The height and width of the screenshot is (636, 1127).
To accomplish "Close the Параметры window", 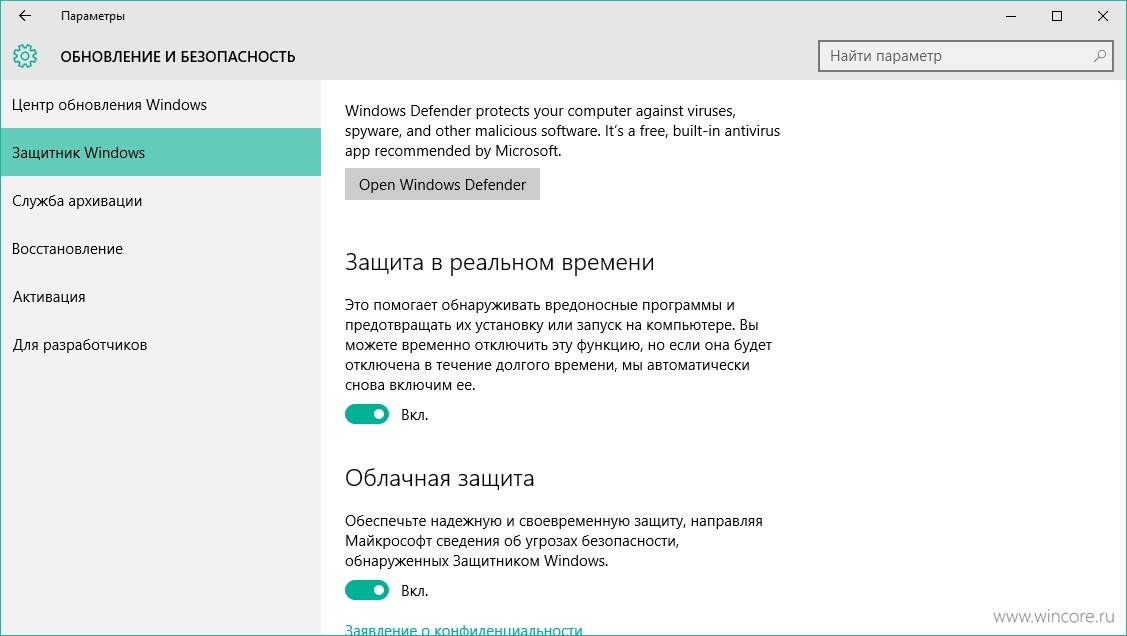I will click(1103, 16).
